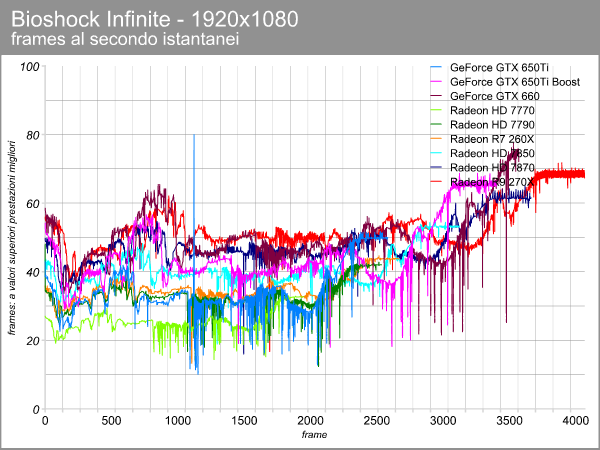Click the x-axis label "3000"
This screenshot has height=450, width=600.
point(443,421)
